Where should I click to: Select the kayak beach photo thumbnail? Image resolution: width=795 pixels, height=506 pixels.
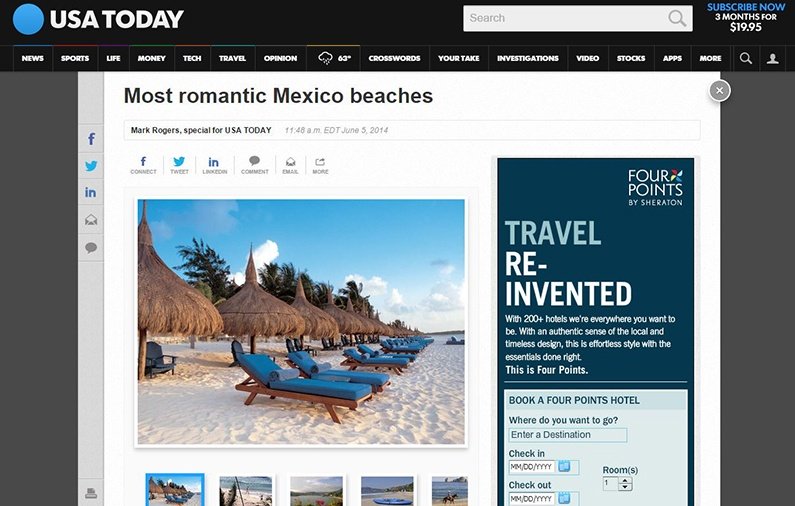pyautogui.click(x=386, y=491)
